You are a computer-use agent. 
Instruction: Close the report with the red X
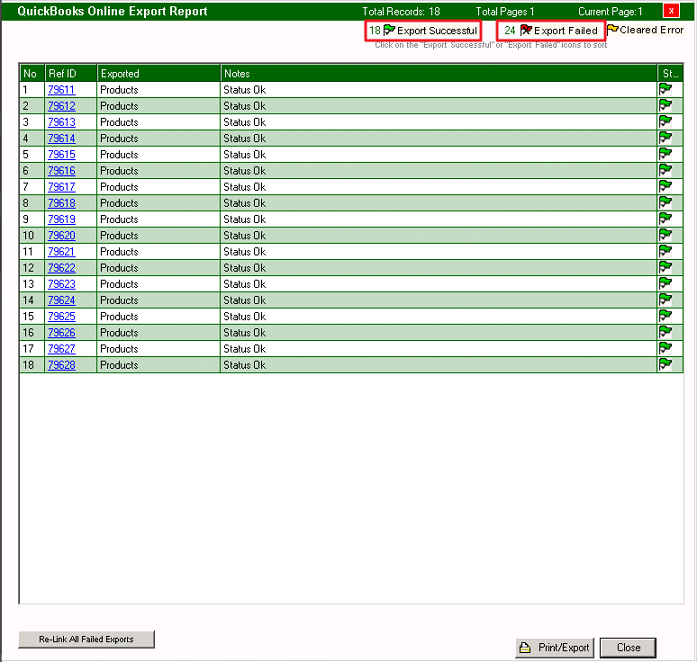pos(671,11)
